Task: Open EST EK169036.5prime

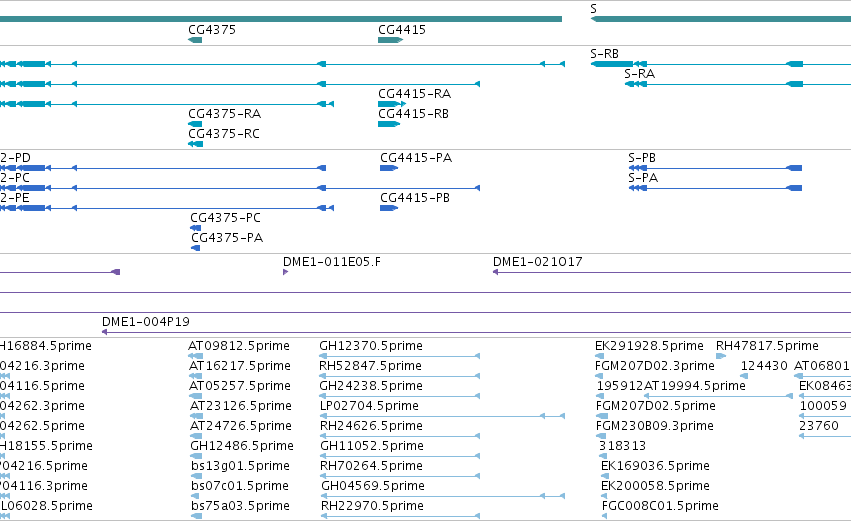Action: 655,466
